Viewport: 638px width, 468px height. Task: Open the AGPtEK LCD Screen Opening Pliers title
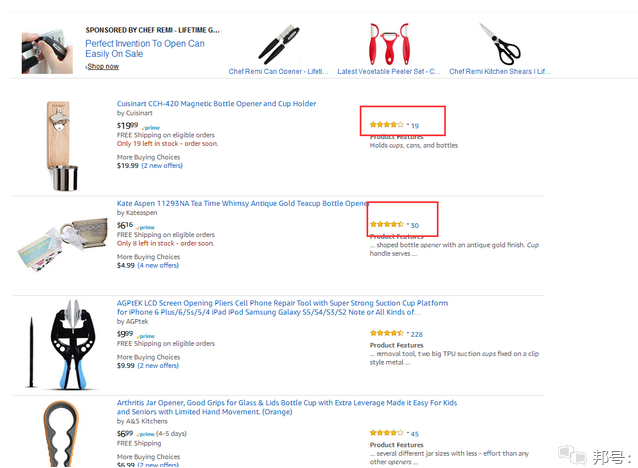tap(282, 303)
